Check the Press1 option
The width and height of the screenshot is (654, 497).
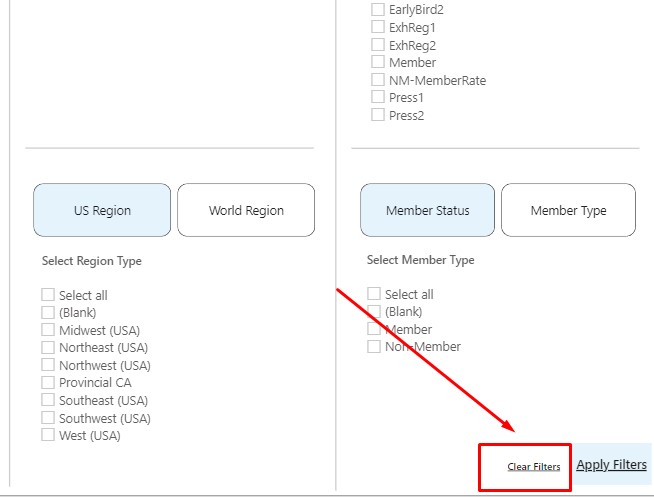point(378,97)
